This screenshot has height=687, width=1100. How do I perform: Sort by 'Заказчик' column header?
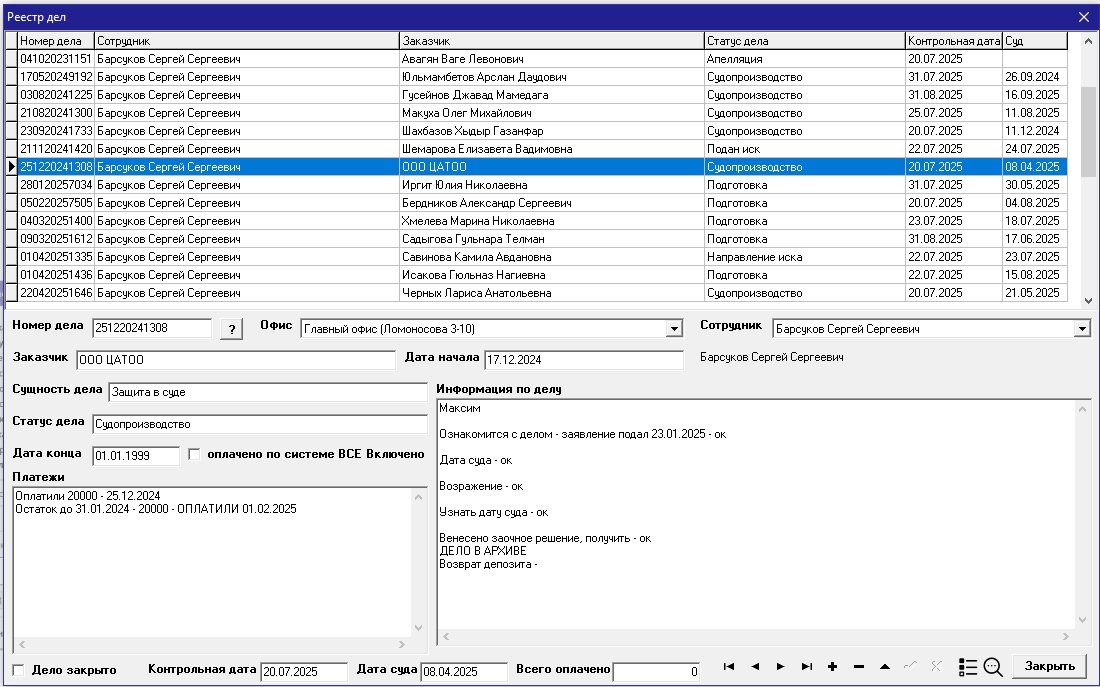[x=551, y=41]
